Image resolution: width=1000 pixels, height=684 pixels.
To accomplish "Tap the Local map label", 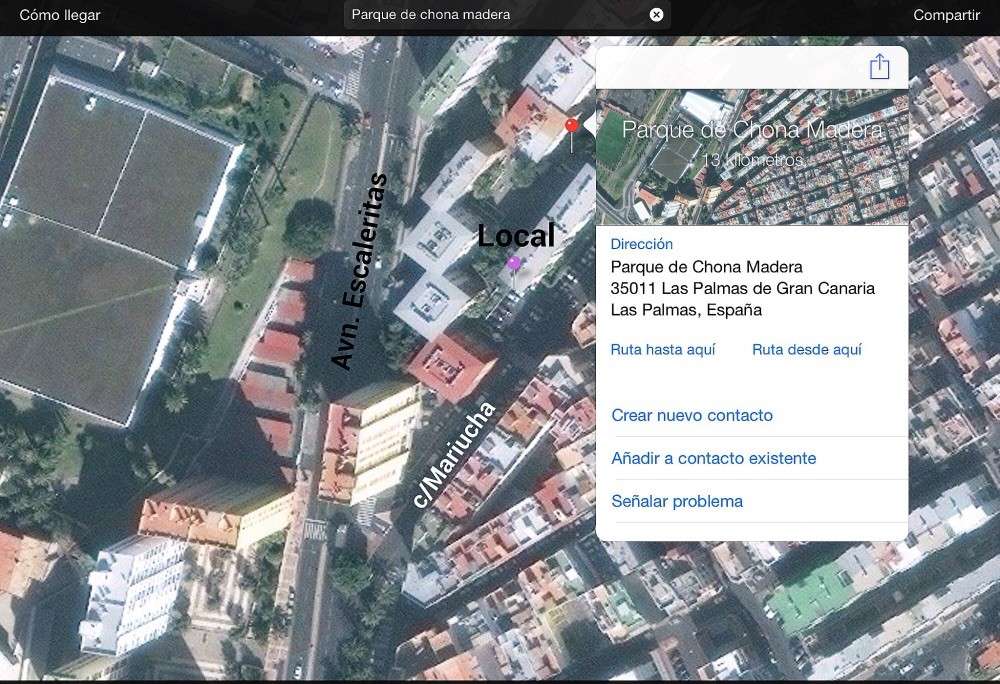I will (517, 235).
